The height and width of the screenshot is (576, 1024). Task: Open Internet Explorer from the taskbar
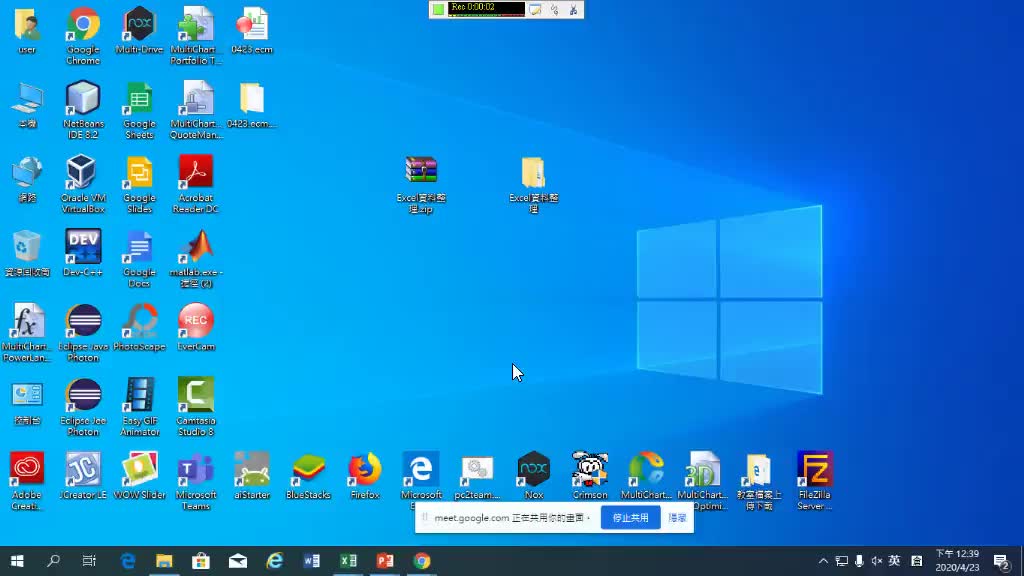[274, 561]
